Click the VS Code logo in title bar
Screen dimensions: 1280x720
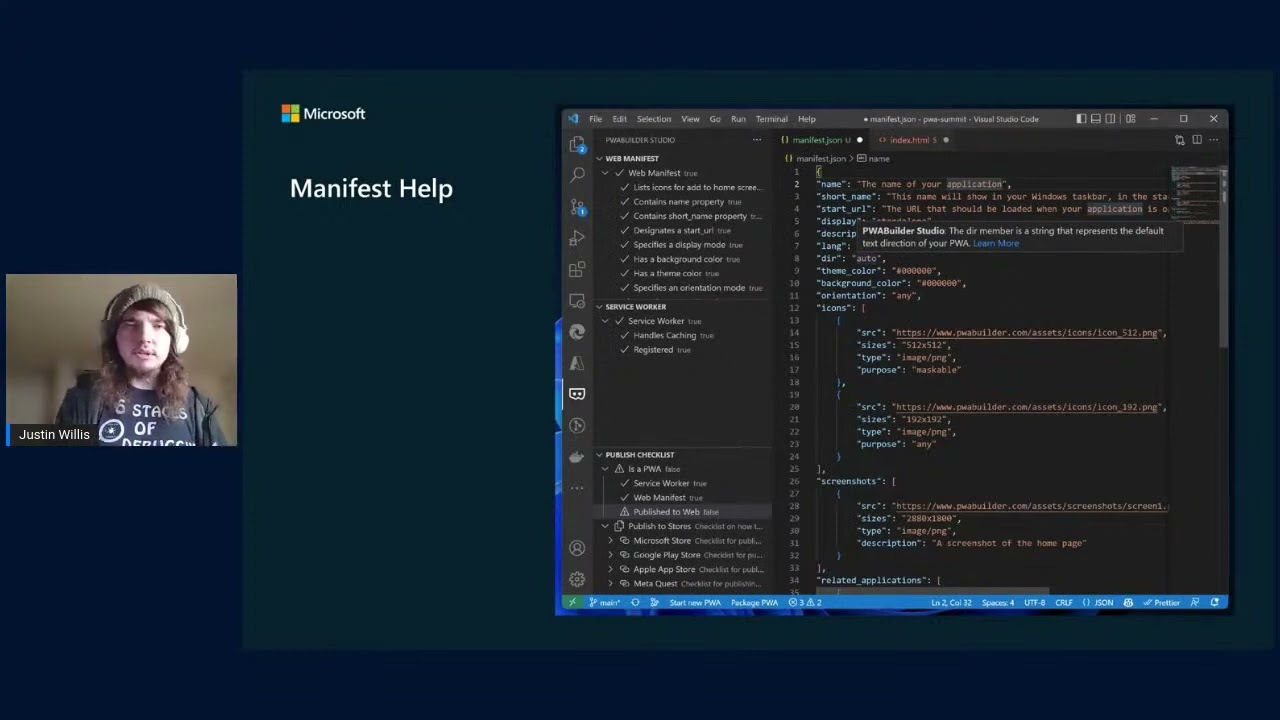click(x=573, y=119)
